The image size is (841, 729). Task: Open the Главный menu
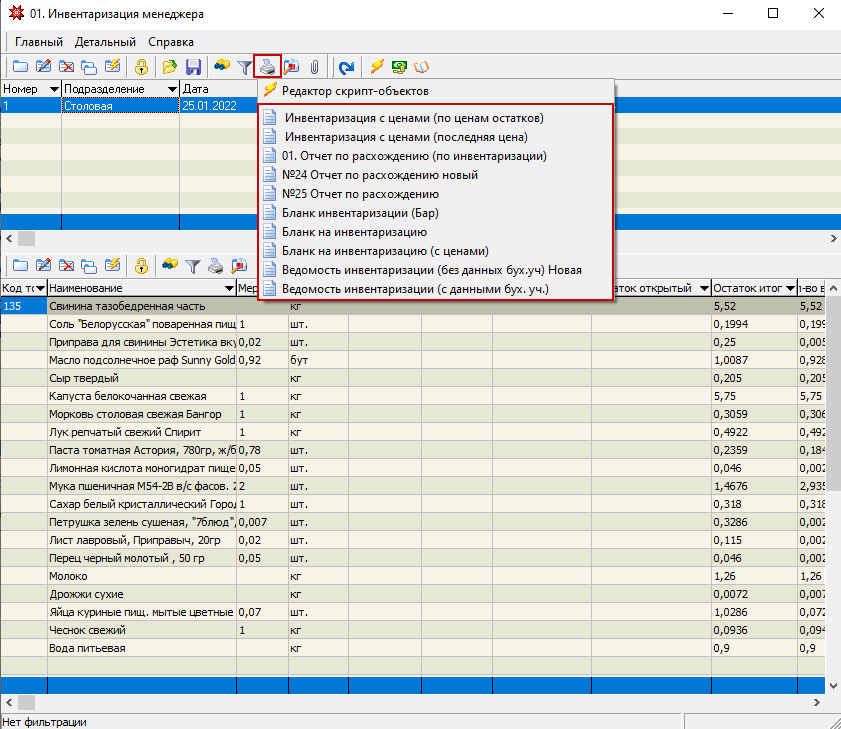pyautogui.click(x=39, y=42)
